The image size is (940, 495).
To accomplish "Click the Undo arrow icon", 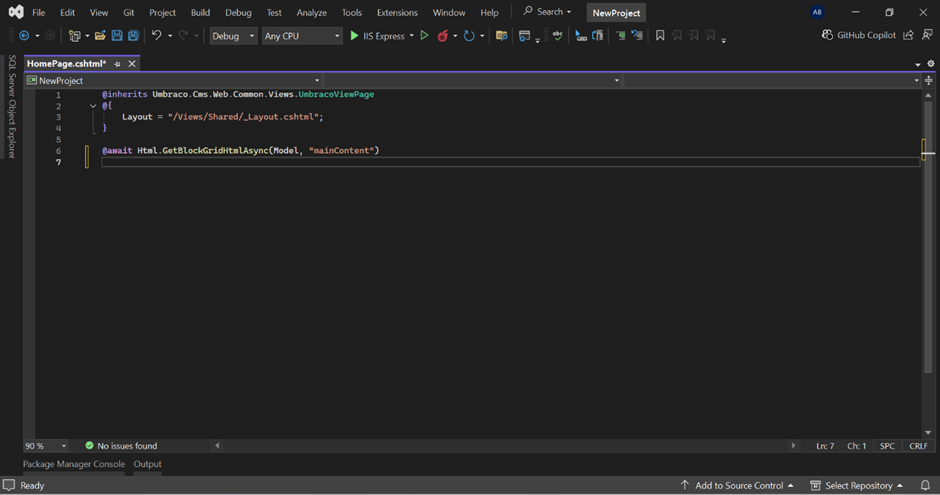I will point(156,36).
